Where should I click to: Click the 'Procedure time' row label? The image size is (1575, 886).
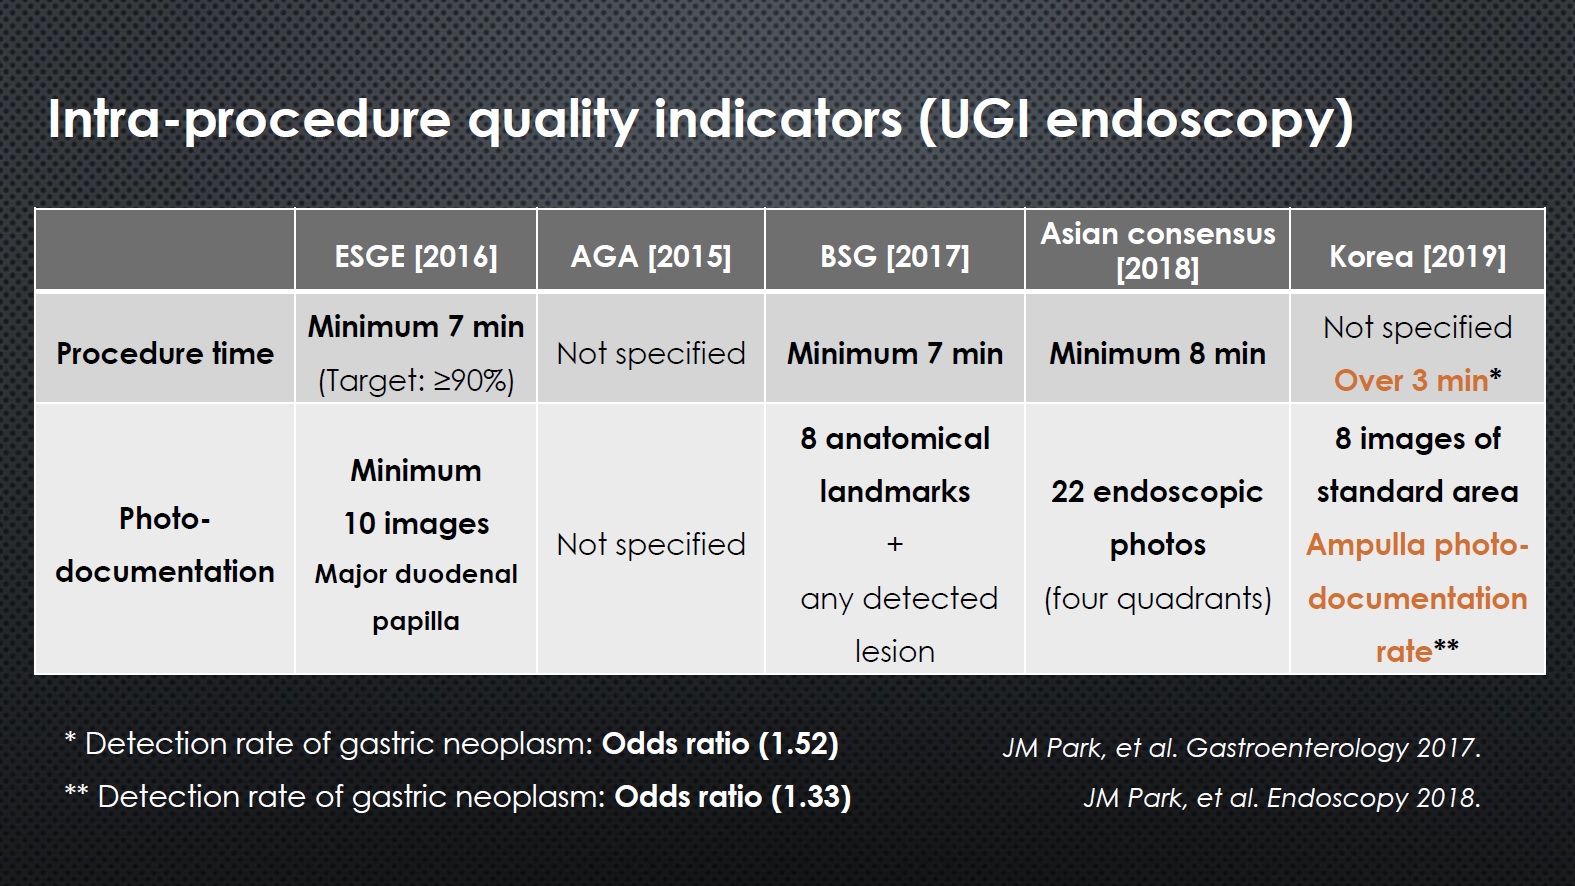[165, 353]
